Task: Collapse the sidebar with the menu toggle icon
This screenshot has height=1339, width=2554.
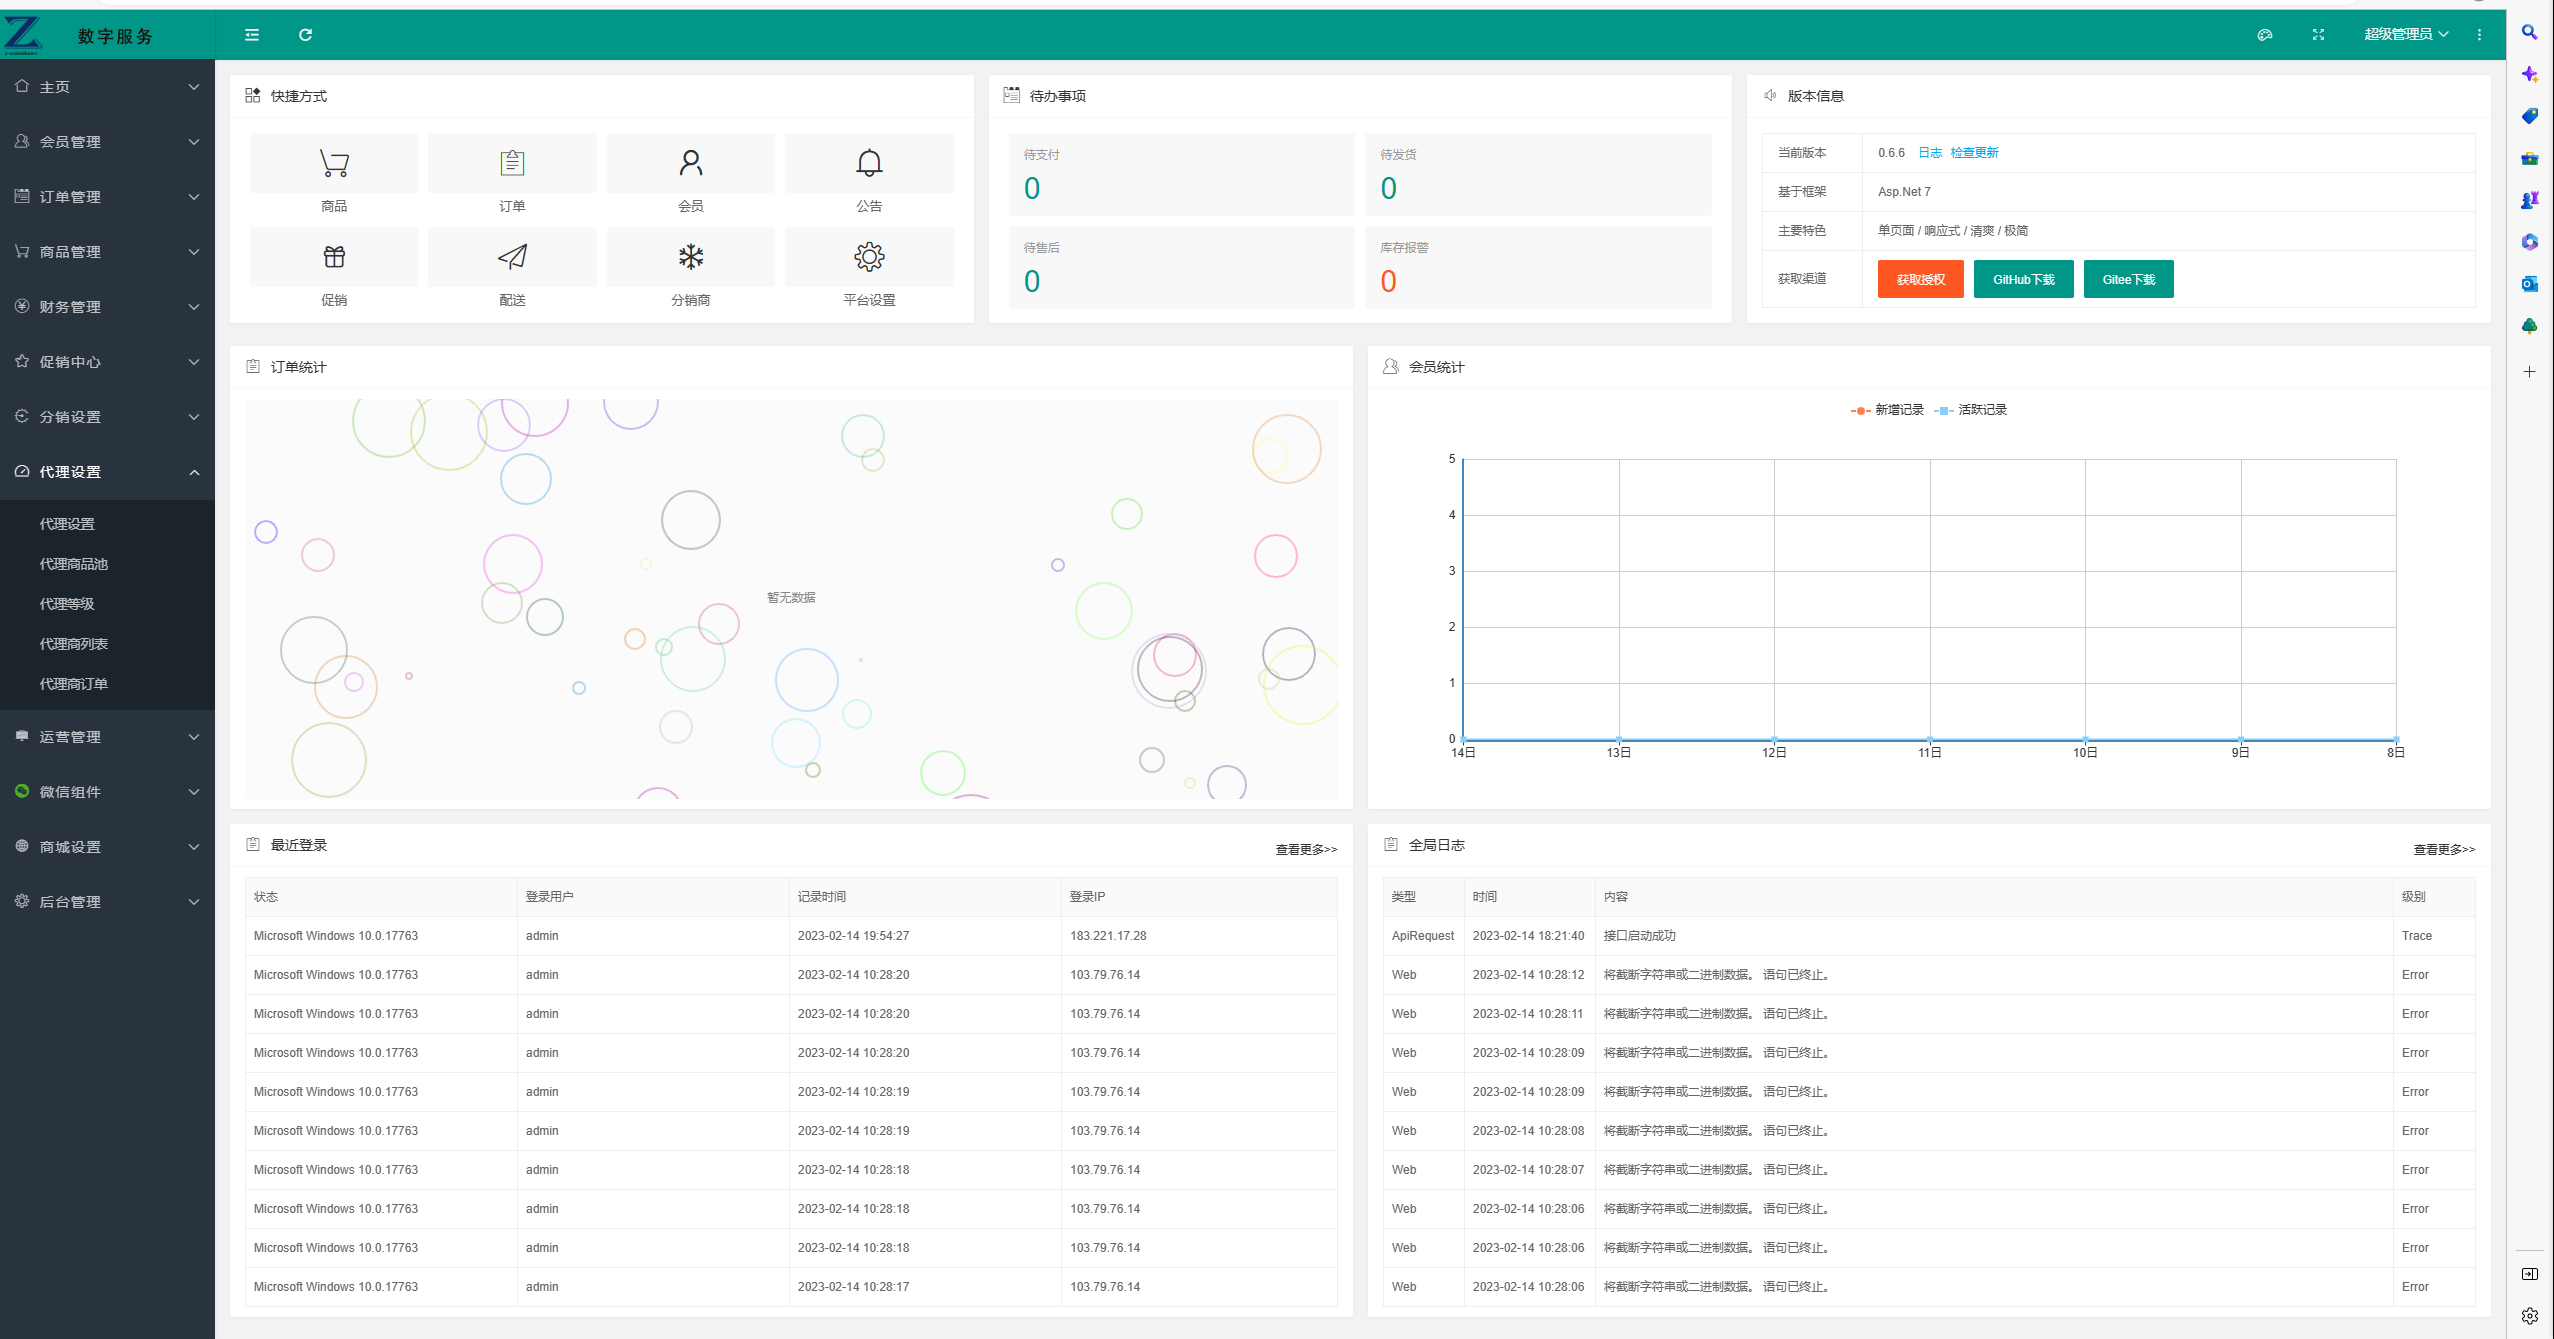Action: click(x=252, y=35)
